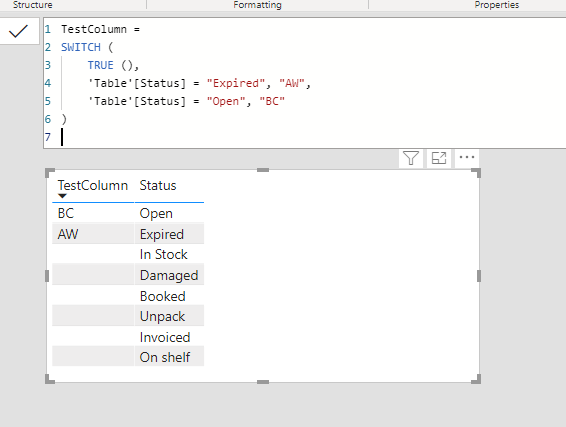The height and width of the screenshot is (427, 566).
Task: Click the "Open" string in the formula
Action: coord(226,101)
